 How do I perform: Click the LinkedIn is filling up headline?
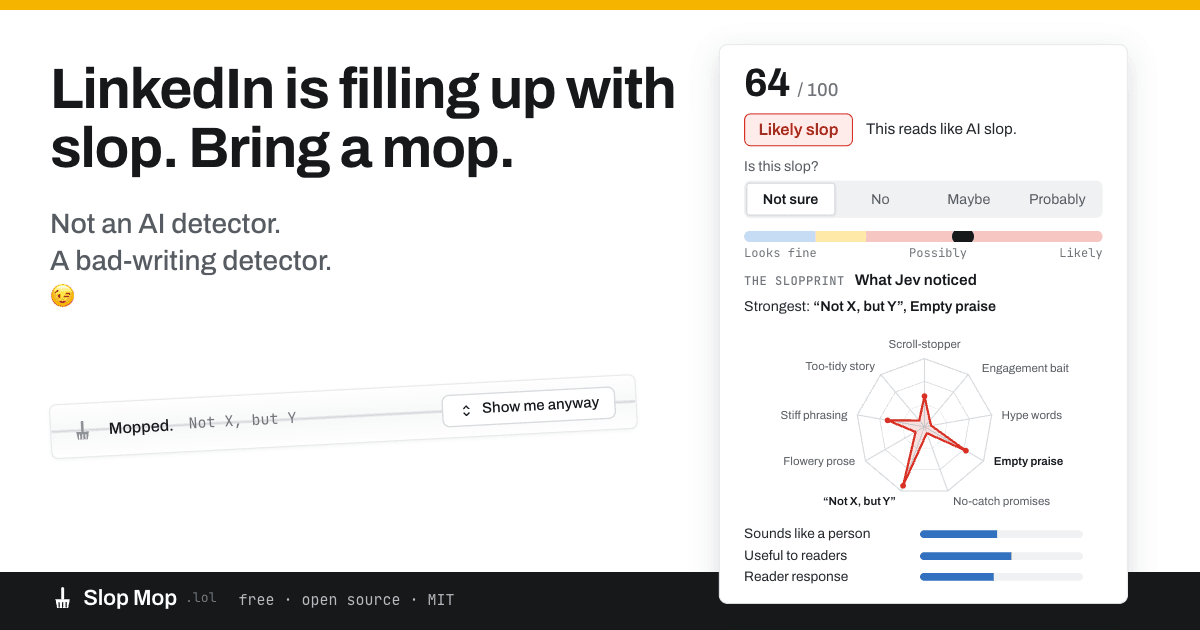[363, 118]
